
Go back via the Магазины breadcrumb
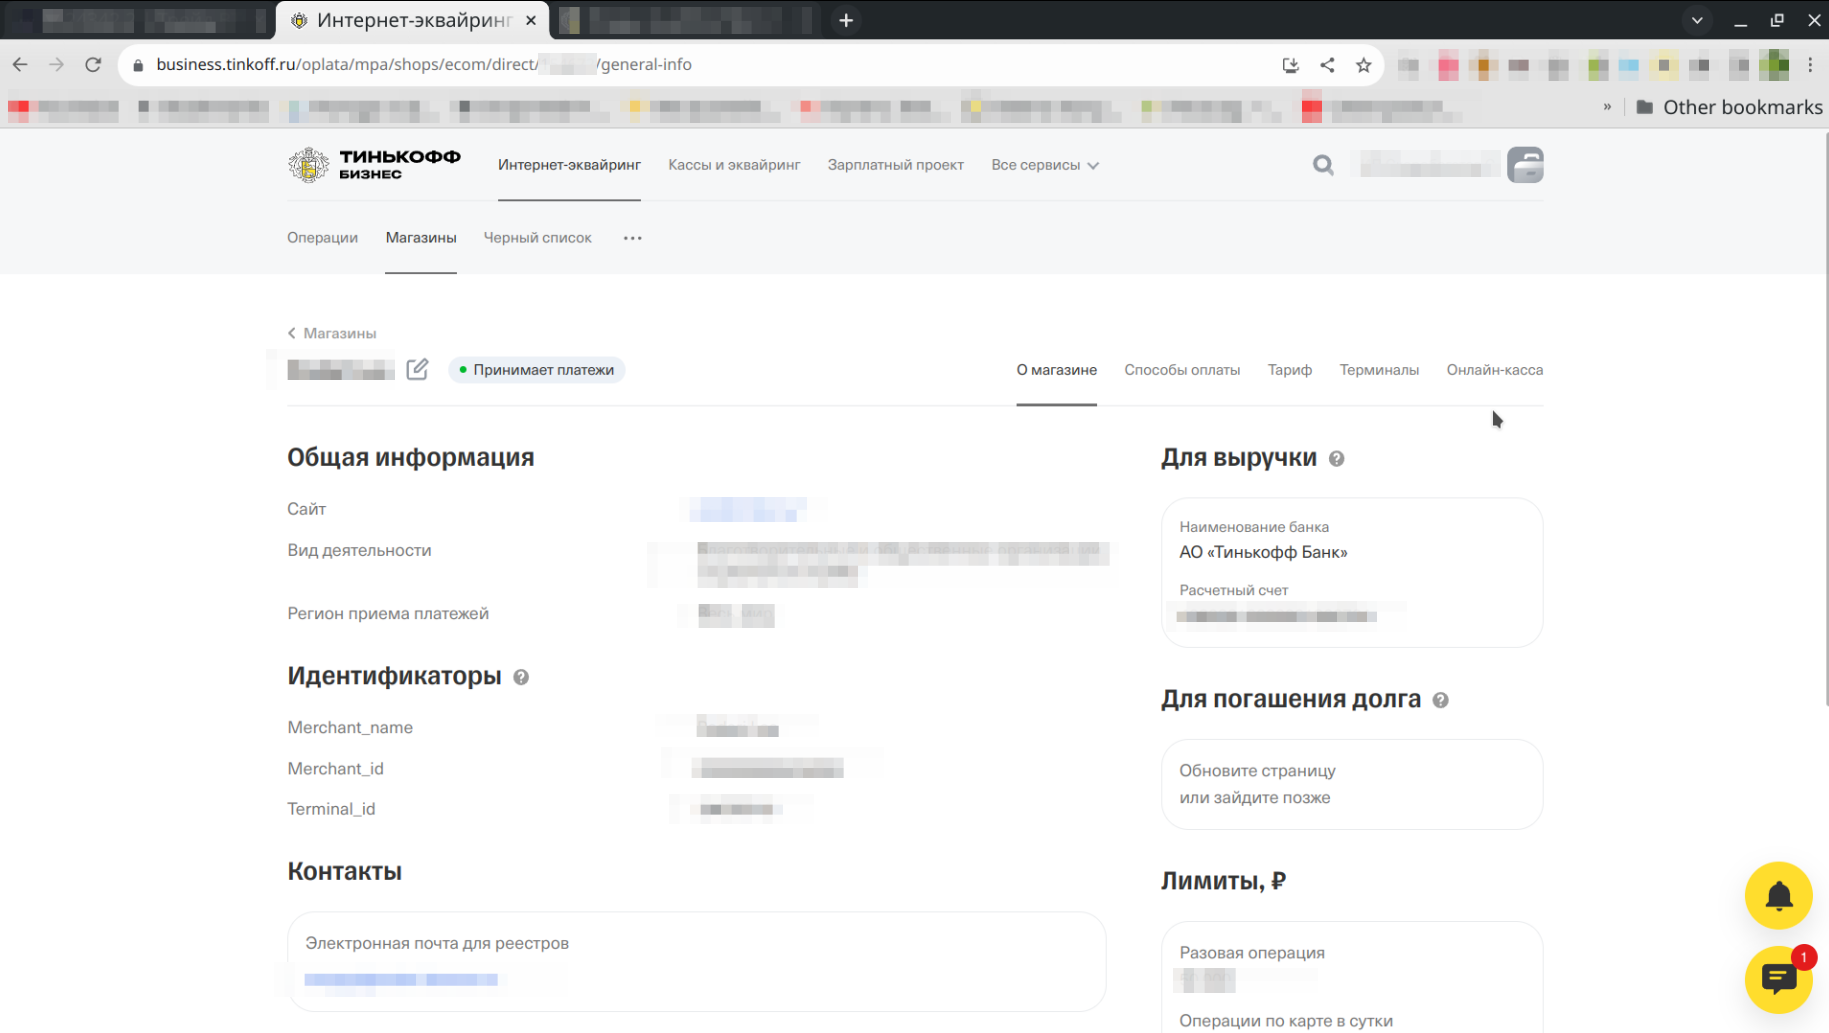pos(332,333)
